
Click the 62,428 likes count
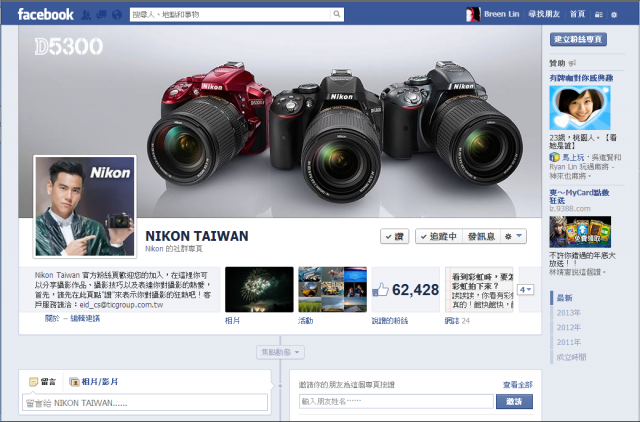415,290
